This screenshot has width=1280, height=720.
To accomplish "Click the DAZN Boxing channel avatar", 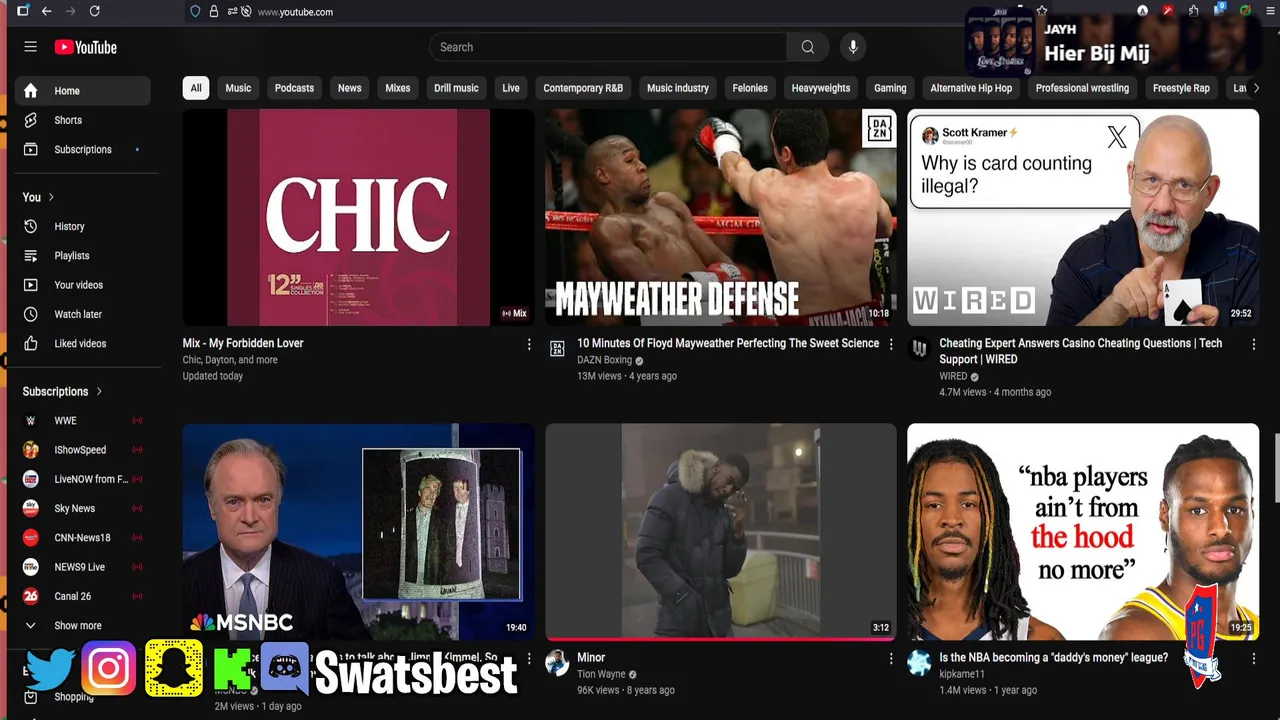I will pyautogui.click(x=557, y=349).
